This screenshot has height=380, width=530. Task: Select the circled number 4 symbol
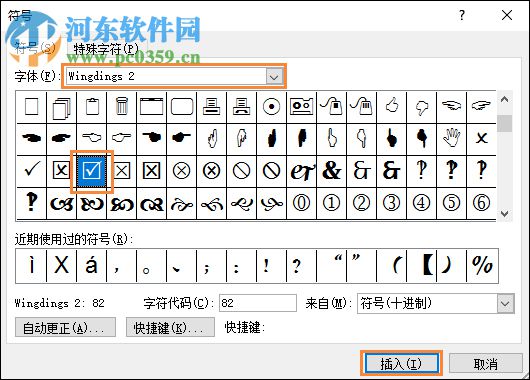click(x=421, y=204)
